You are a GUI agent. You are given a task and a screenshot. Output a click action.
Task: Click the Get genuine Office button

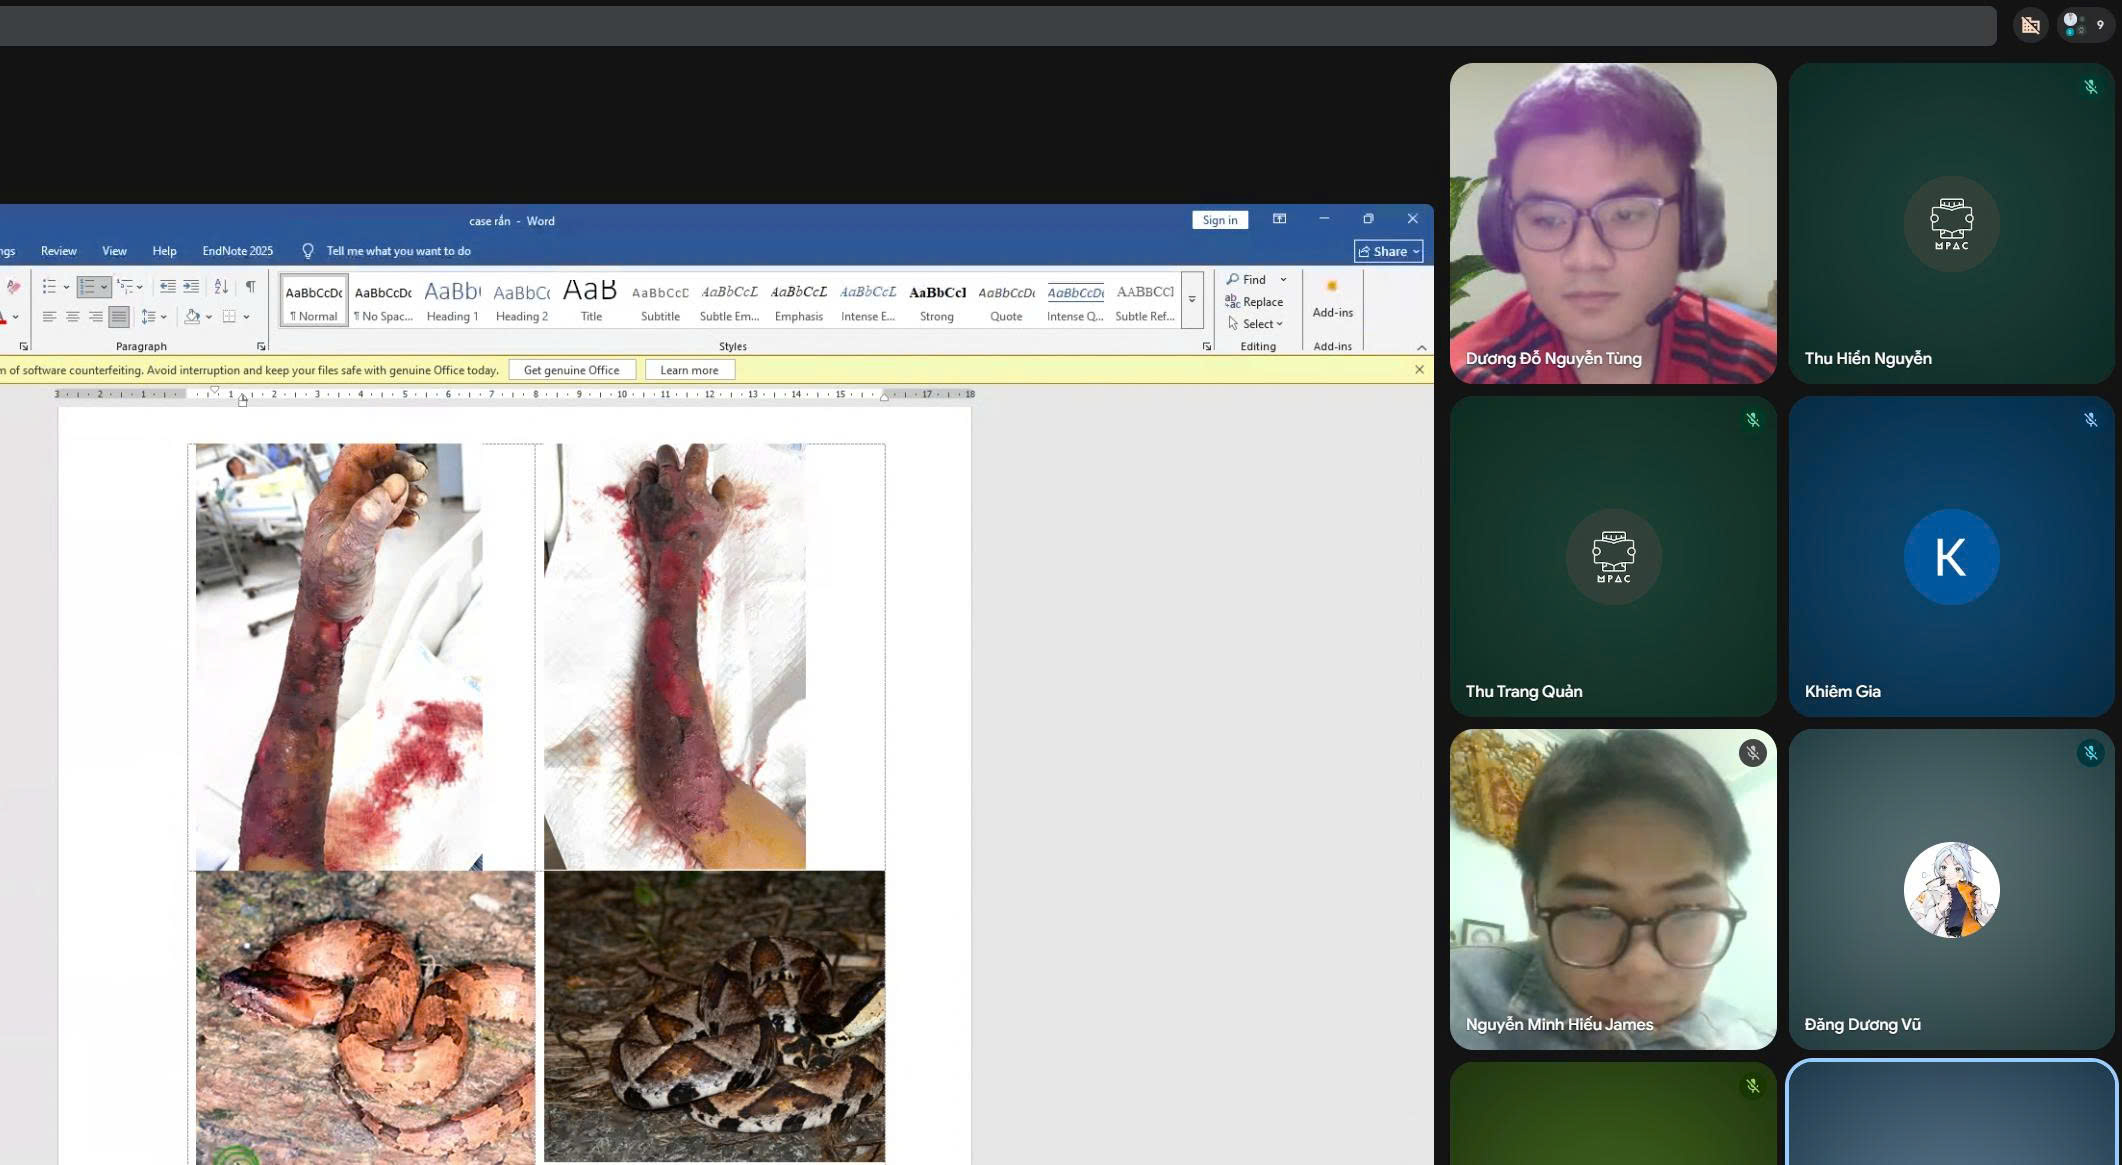571,370
